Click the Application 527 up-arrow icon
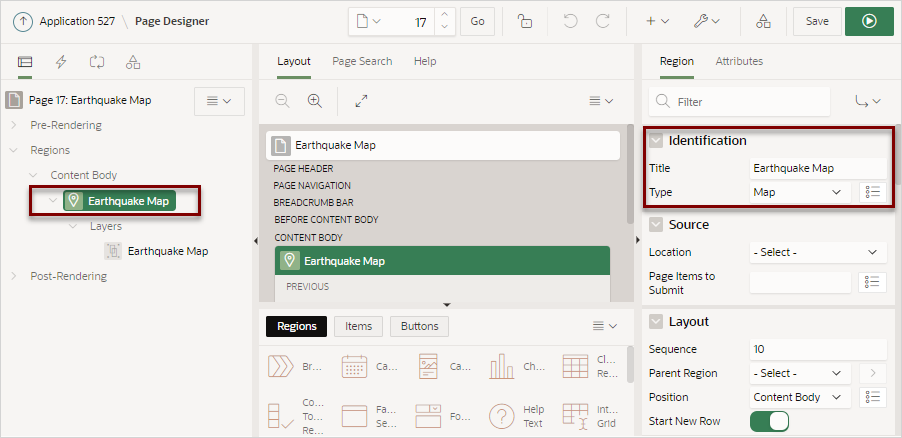 [x=23, y=22]
